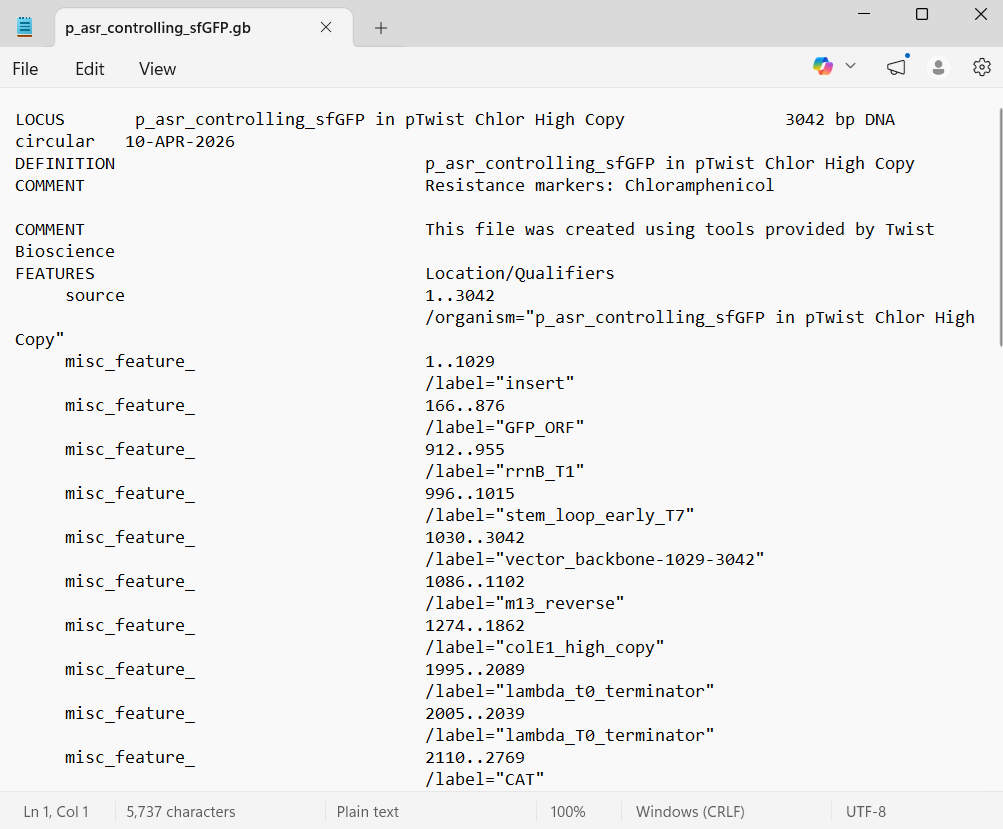
Task: Close the Notepad window
Action: tap(980, 14)
